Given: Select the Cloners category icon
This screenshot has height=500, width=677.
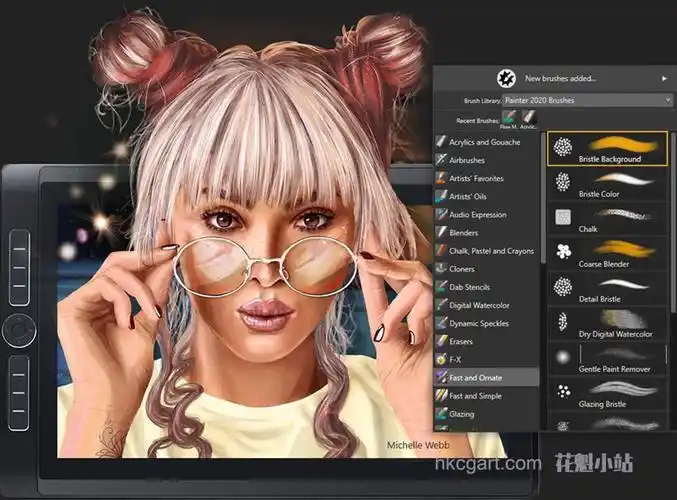Looking at the screenshot, I should click(440, 269).
